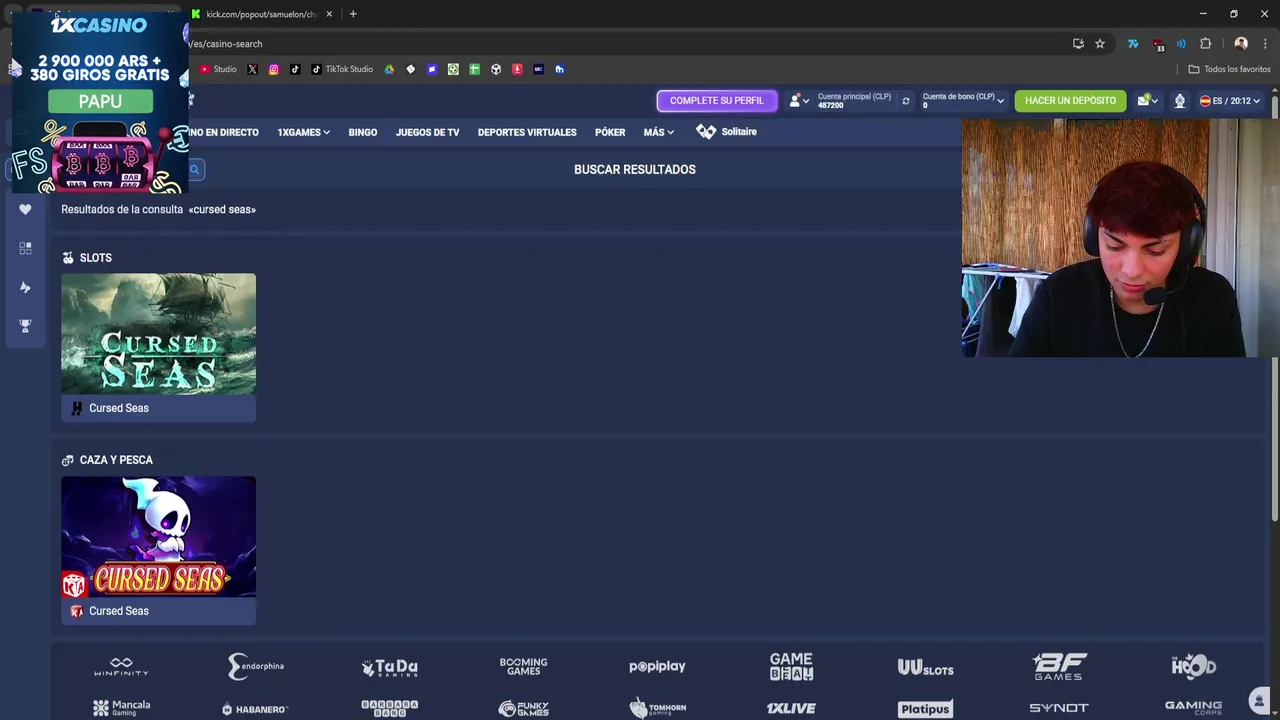1280x720 pixels.
Task: Click HACER UN DEPÓSITO button
Action: (1070, 101)
